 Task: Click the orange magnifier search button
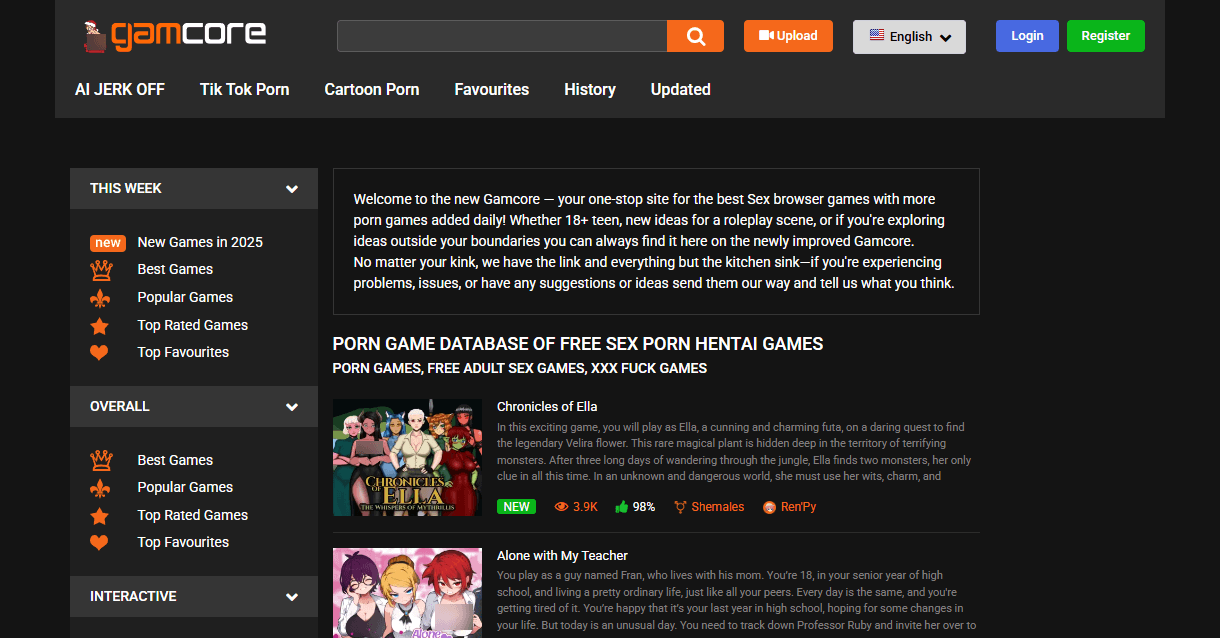coord(696,36)
